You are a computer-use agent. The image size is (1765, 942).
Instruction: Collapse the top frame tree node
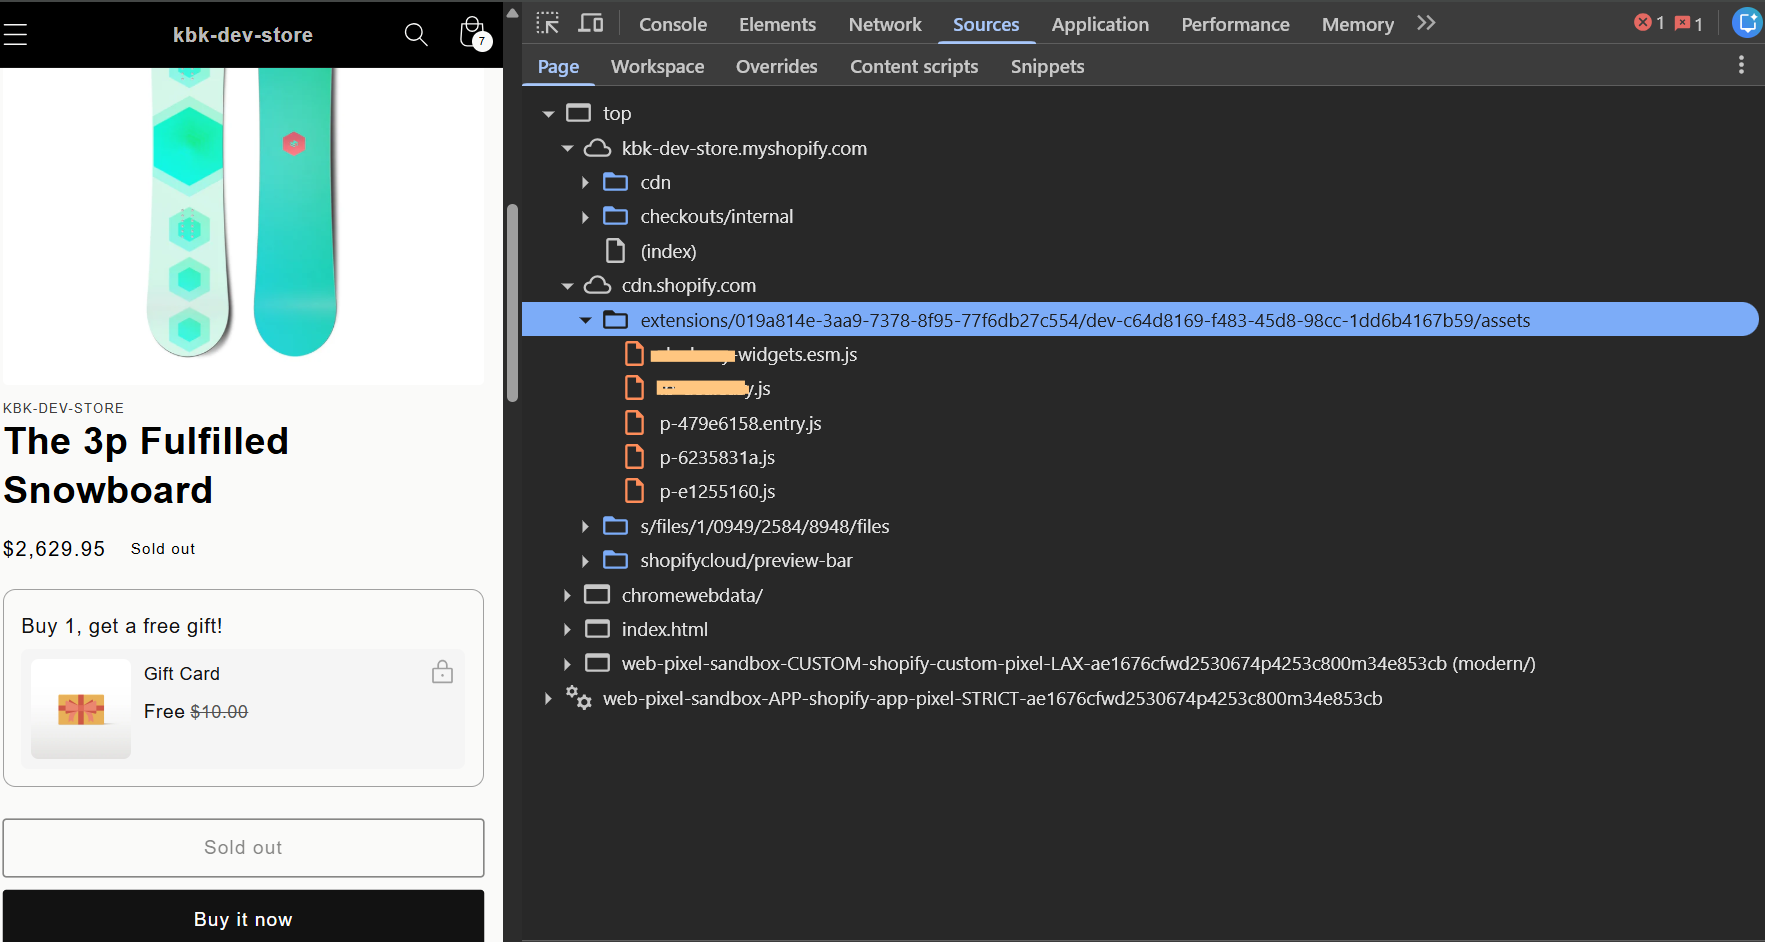[548, 114]
